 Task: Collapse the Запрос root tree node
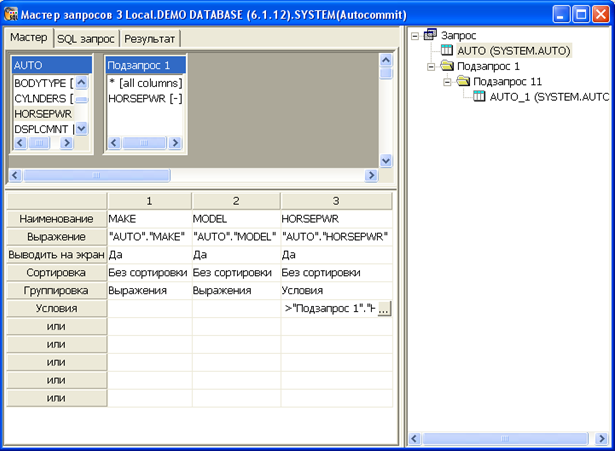coord(415,35)
